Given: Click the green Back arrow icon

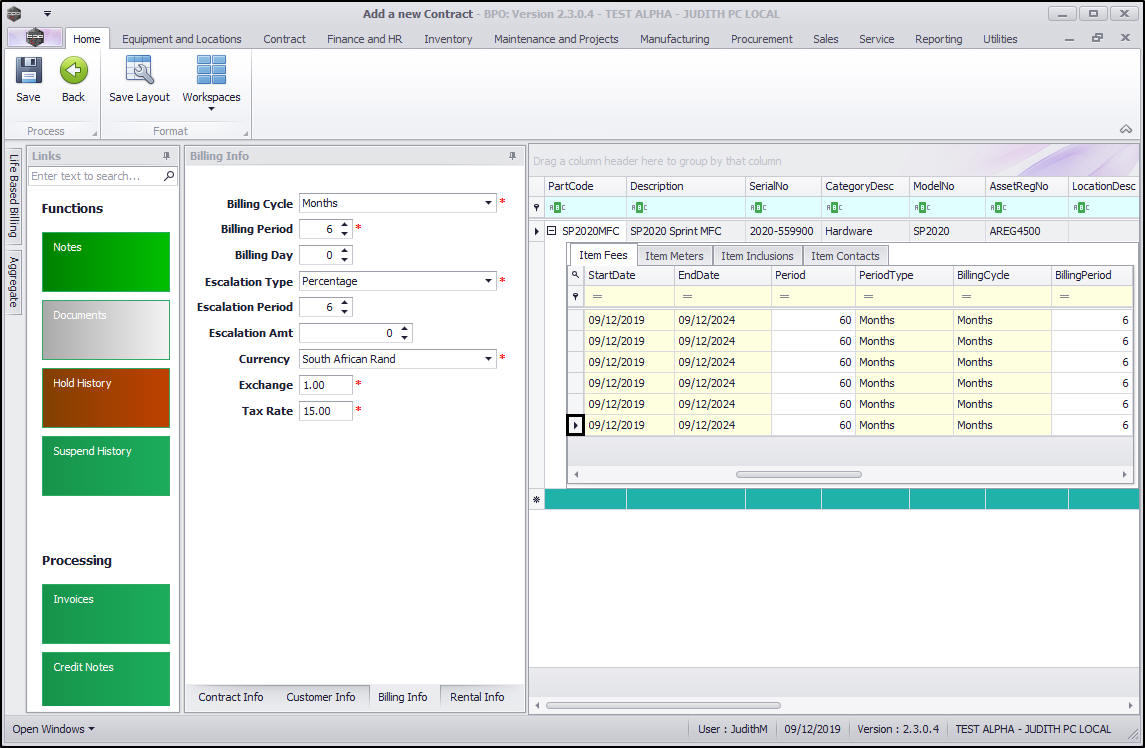Looking at the screenshot, I should 73,71.
